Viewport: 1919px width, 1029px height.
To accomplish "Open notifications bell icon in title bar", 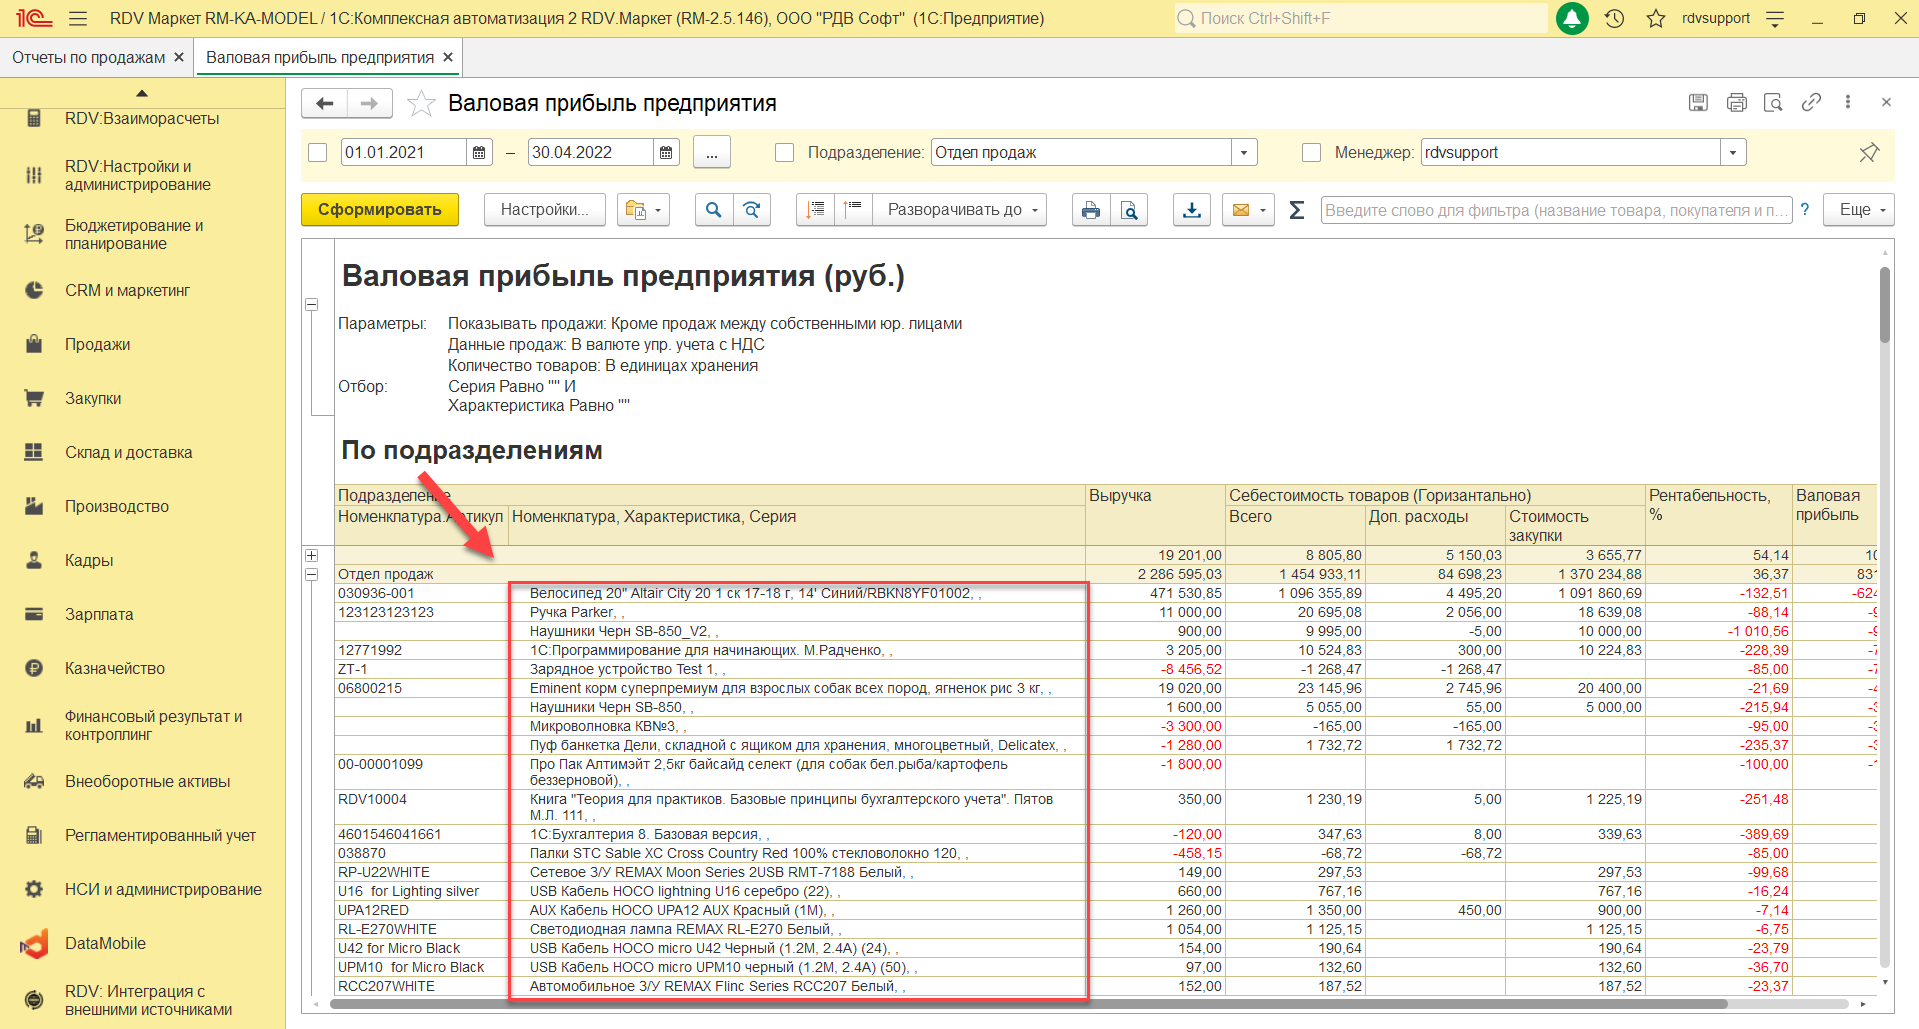I will coord(1572,18).
